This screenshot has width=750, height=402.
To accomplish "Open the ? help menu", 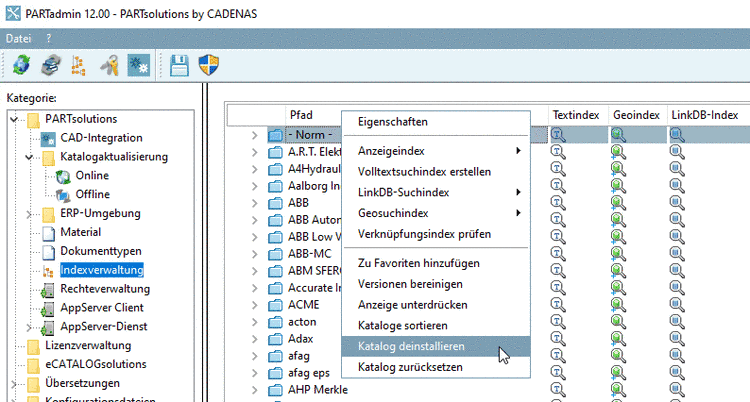I will coord(49,39).
